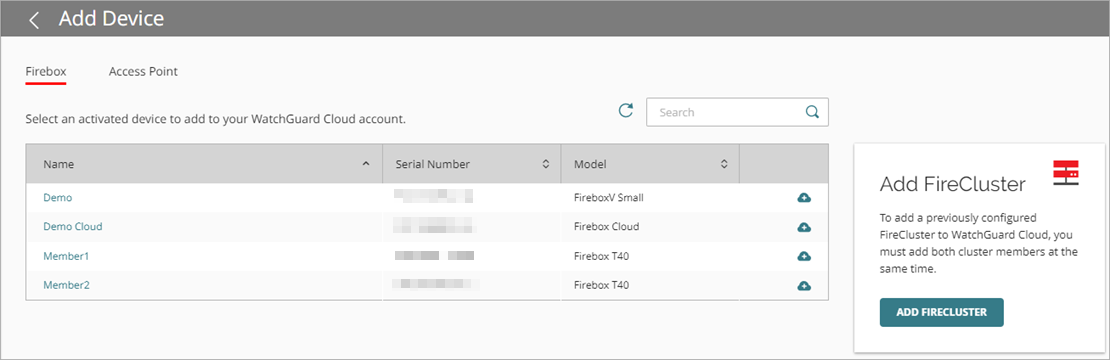Refresh the activated device list
Viewport: 1110px width, 360px height.
click(626, 110)
